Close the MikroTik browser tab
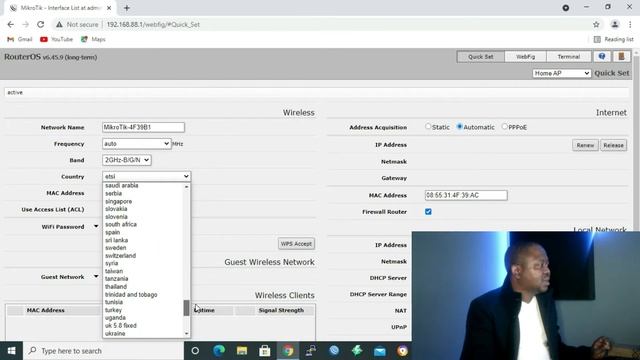The height and width of the screenshot is (360, 640). [x=109, y=8]
